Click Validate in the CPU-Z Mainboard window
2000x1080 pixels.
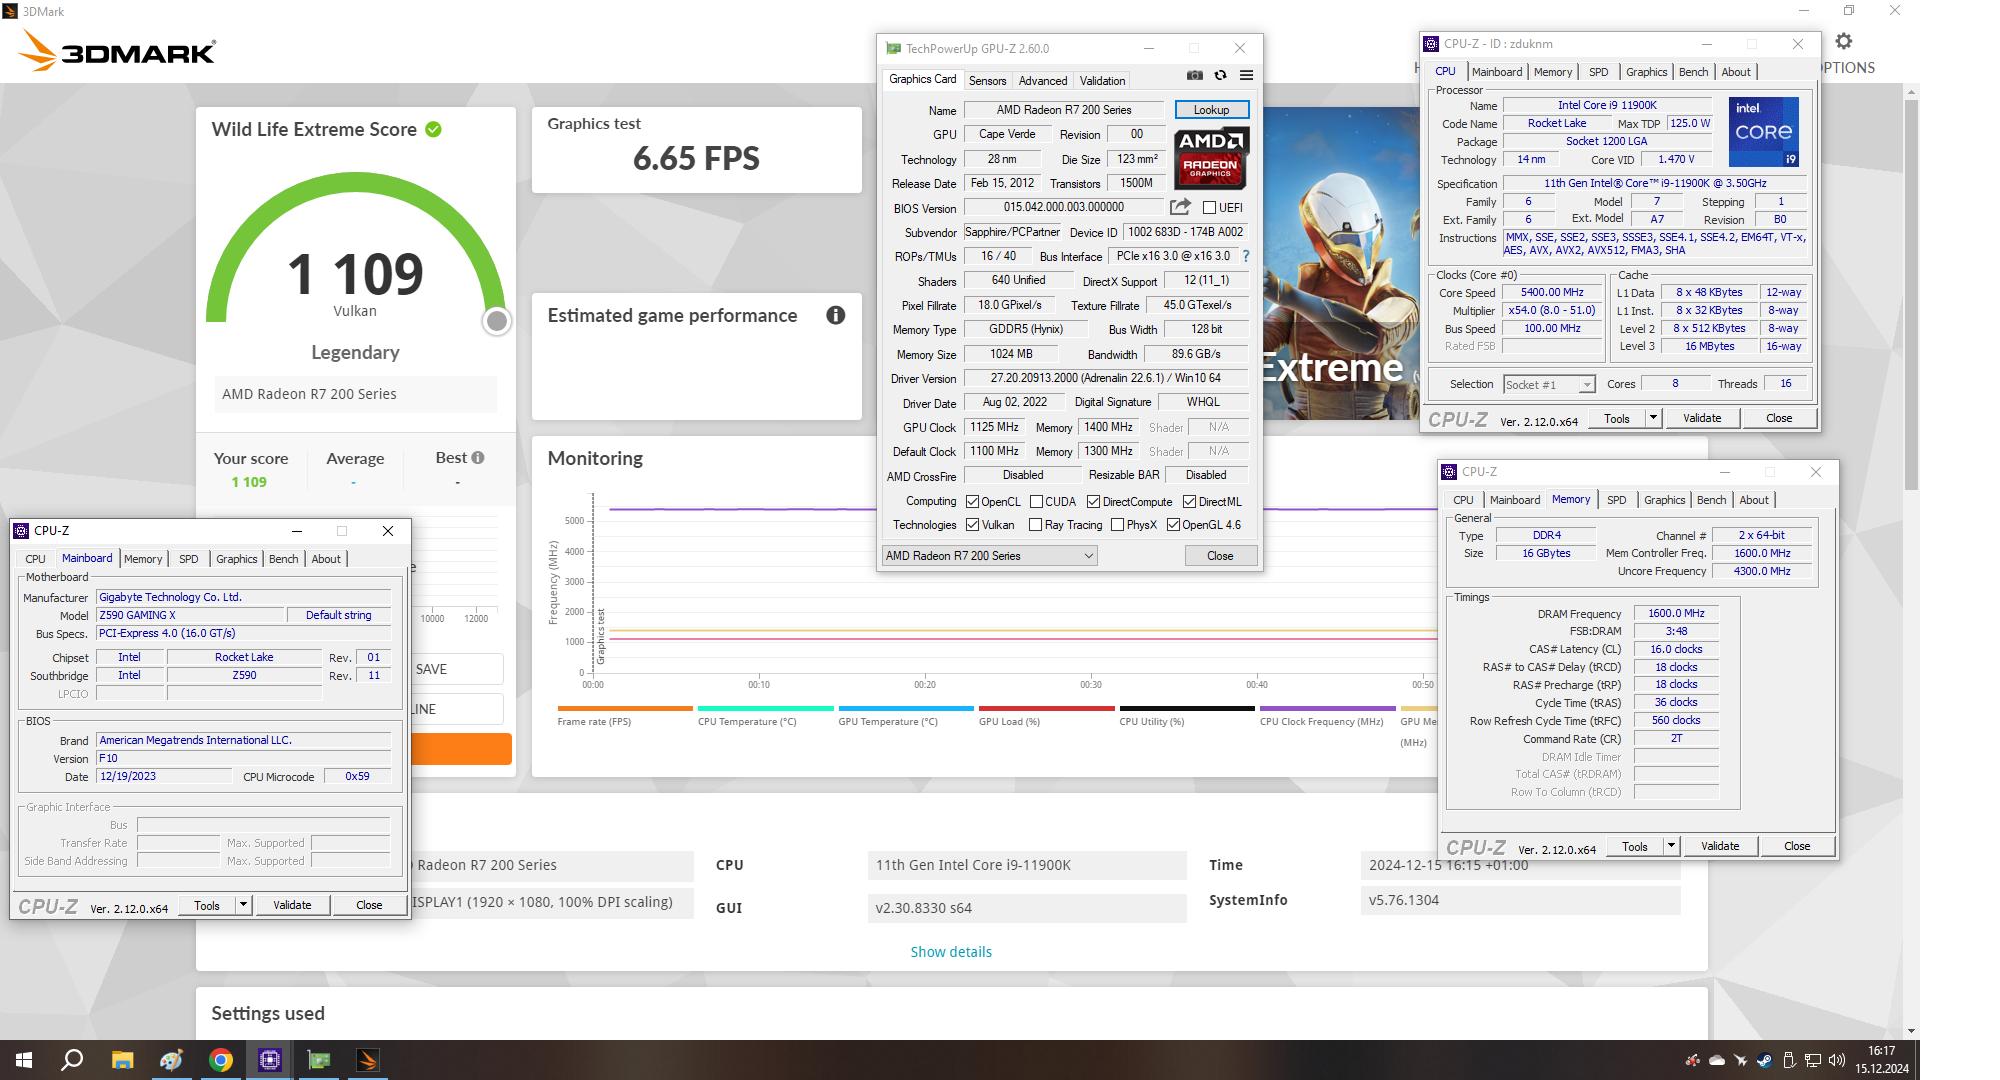[x=292, y=905]
